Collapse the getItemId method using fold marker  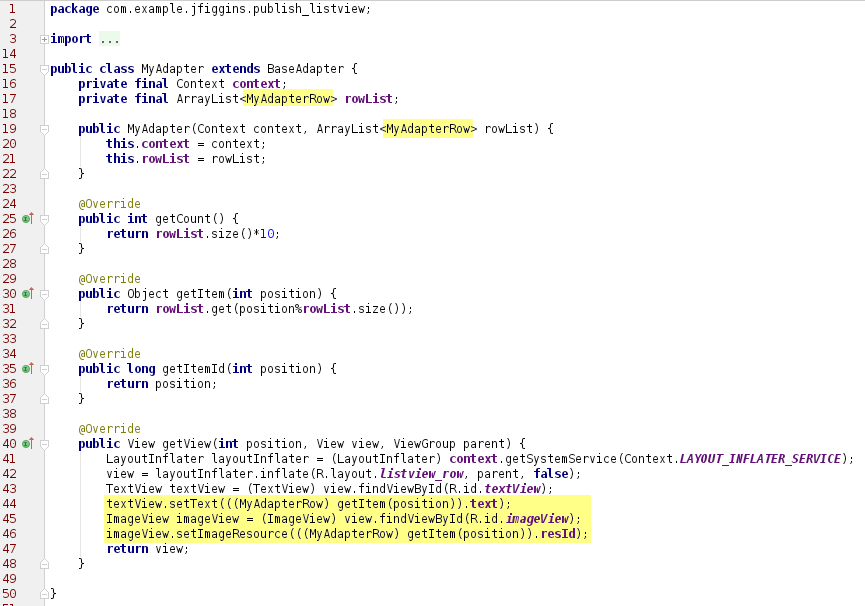click(x=44, y=368)
